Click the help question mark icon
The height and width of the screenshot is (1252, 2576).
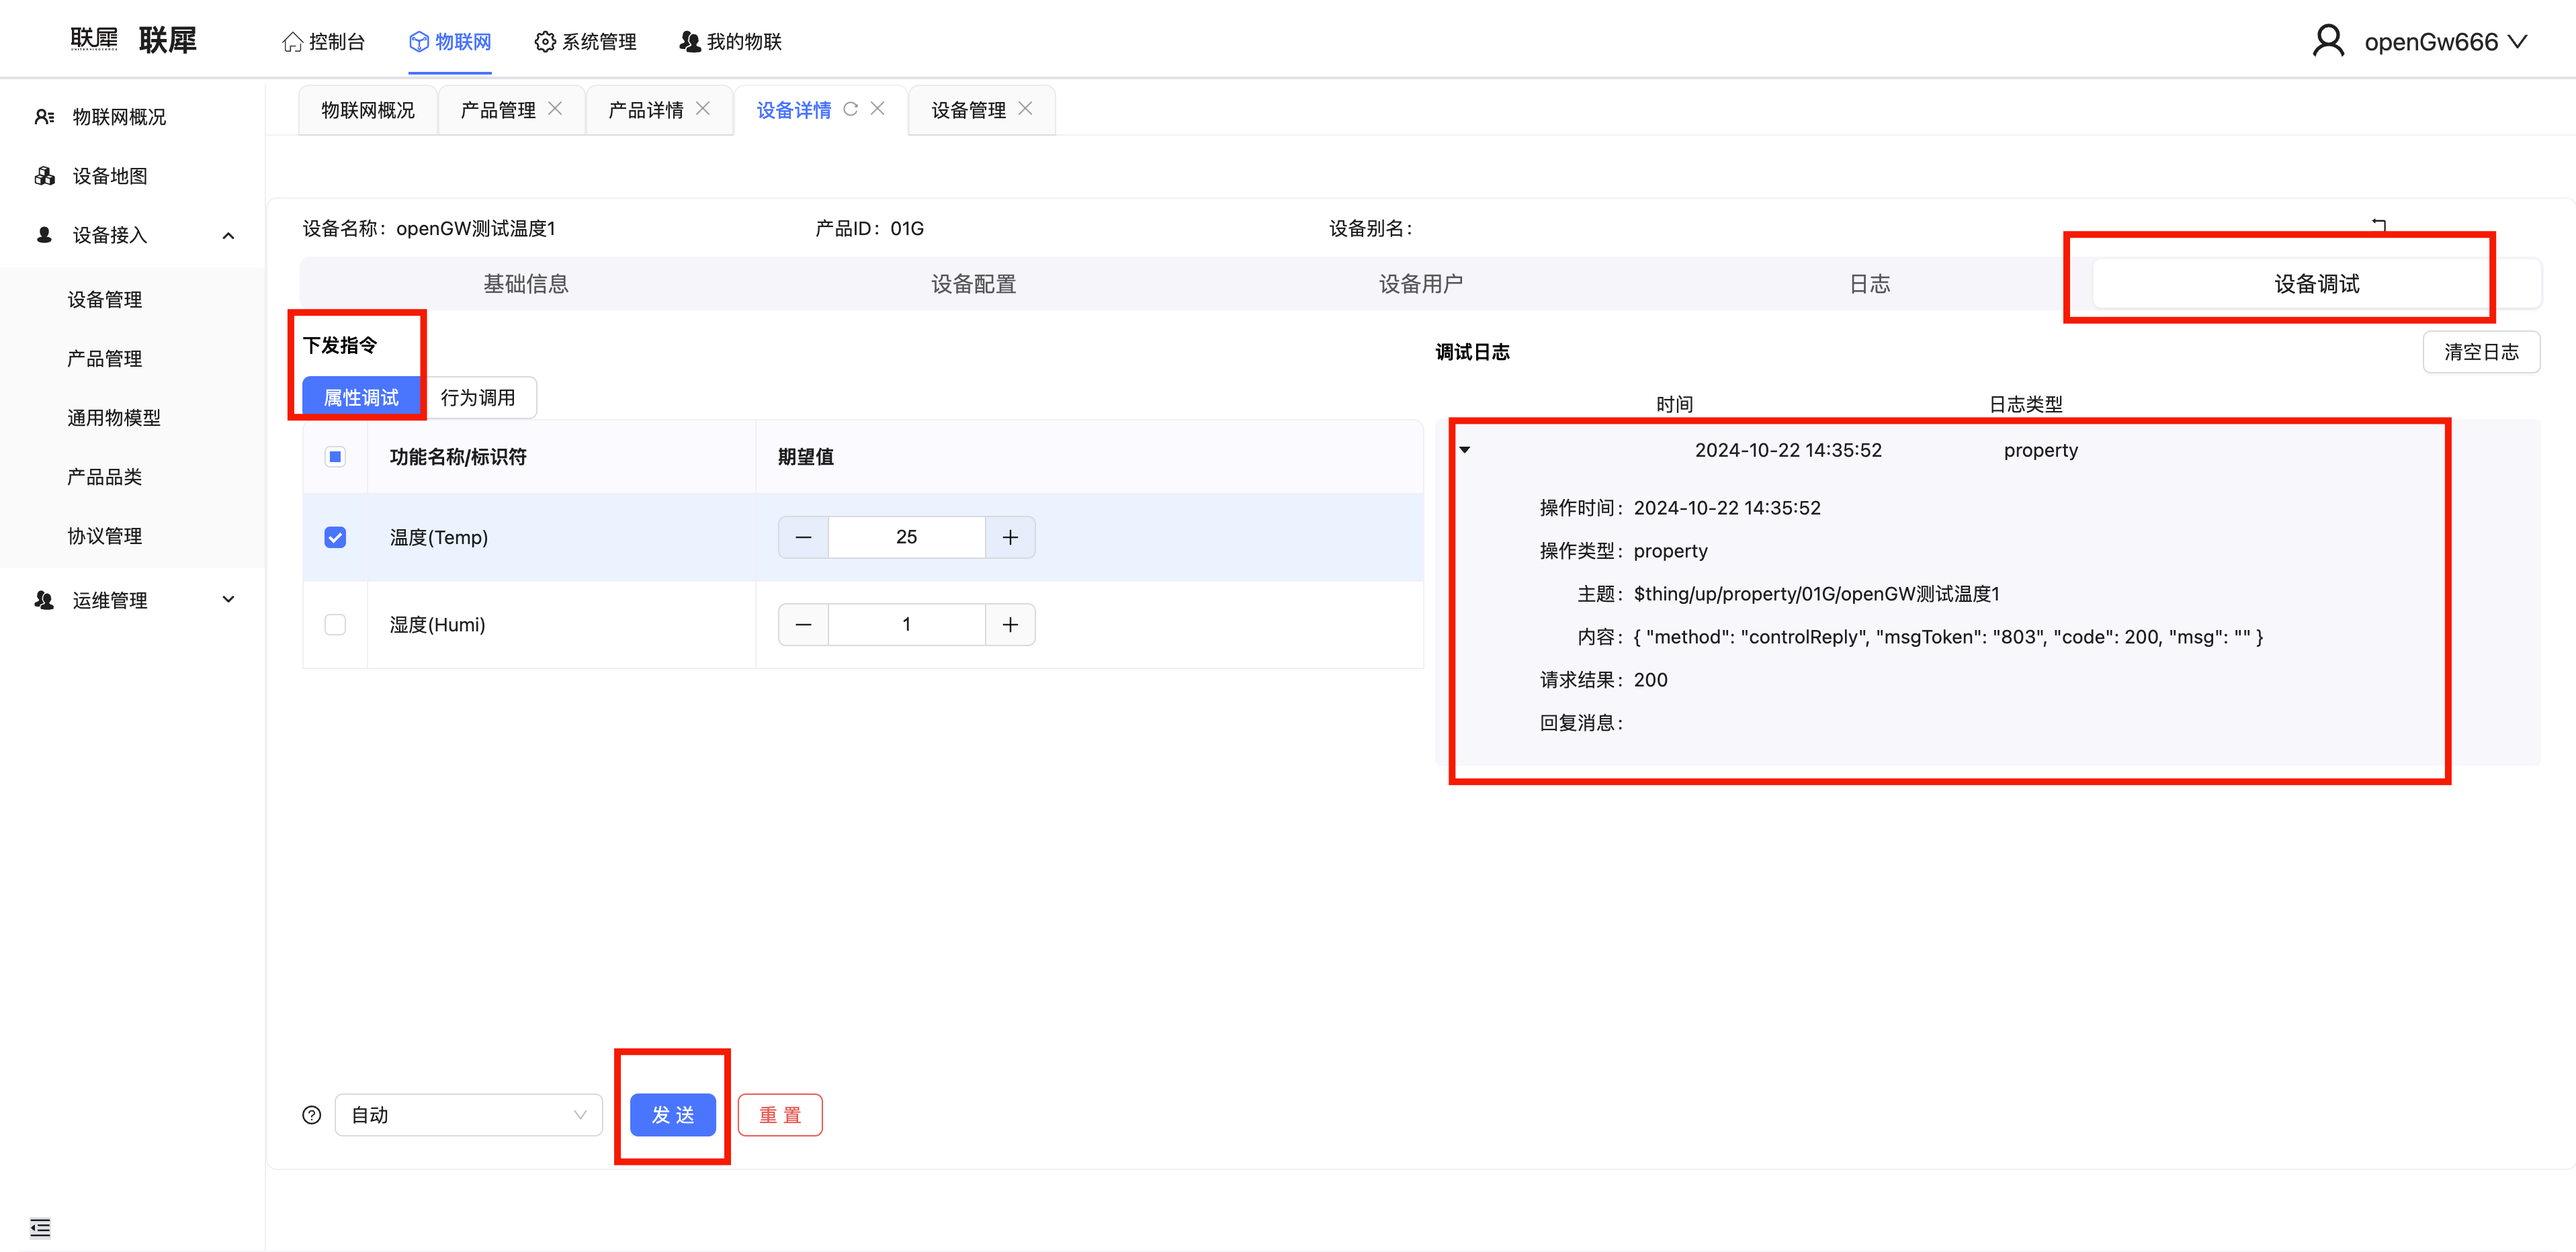[x=312, y=1115]
